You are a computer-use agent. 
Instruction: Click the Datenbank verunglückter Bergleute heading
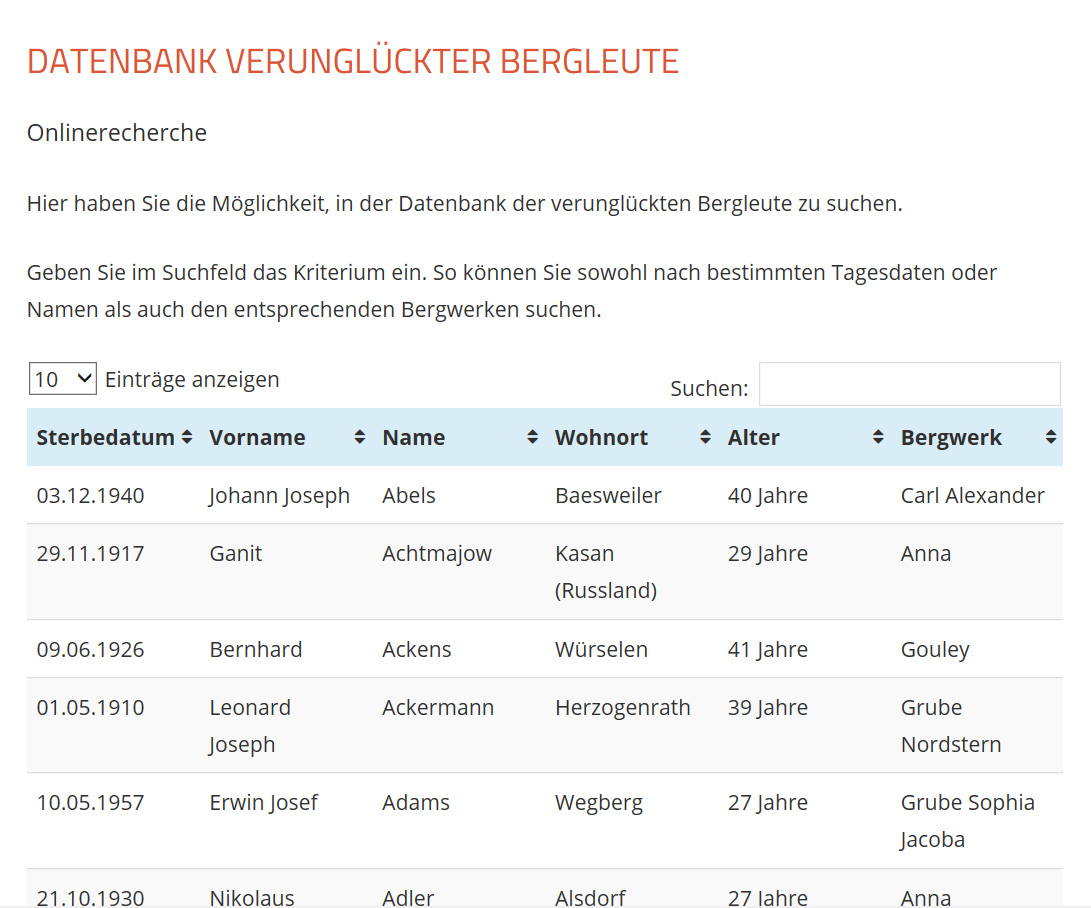(353, 62)
